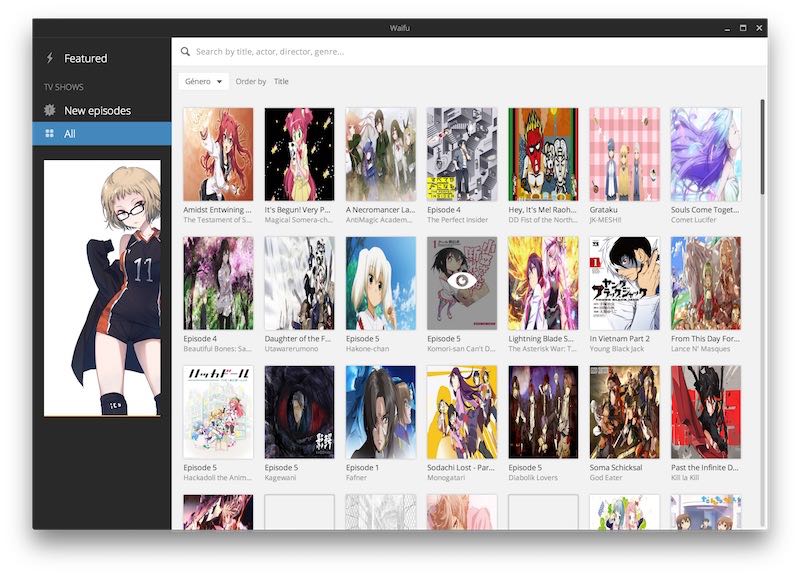This screenshot has width=800, height=576.
Task: Open the Sodachi Lost poster
Action: click(462, 412)
